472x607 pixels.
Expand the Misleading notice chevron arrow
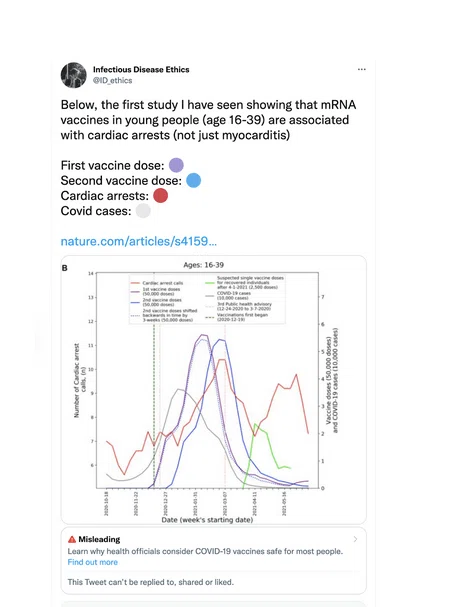[355, 539]
